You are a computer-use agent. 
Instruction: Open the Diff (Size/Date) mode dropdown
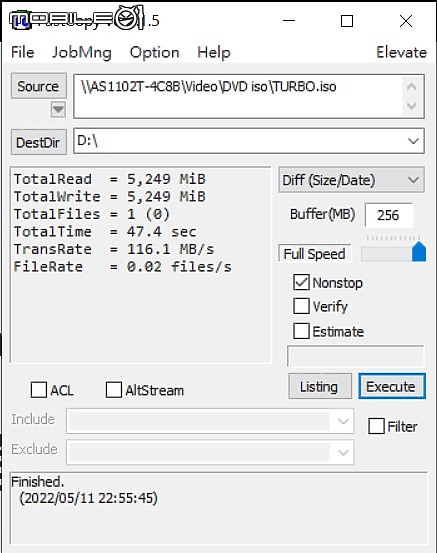[x=352, y=180]
